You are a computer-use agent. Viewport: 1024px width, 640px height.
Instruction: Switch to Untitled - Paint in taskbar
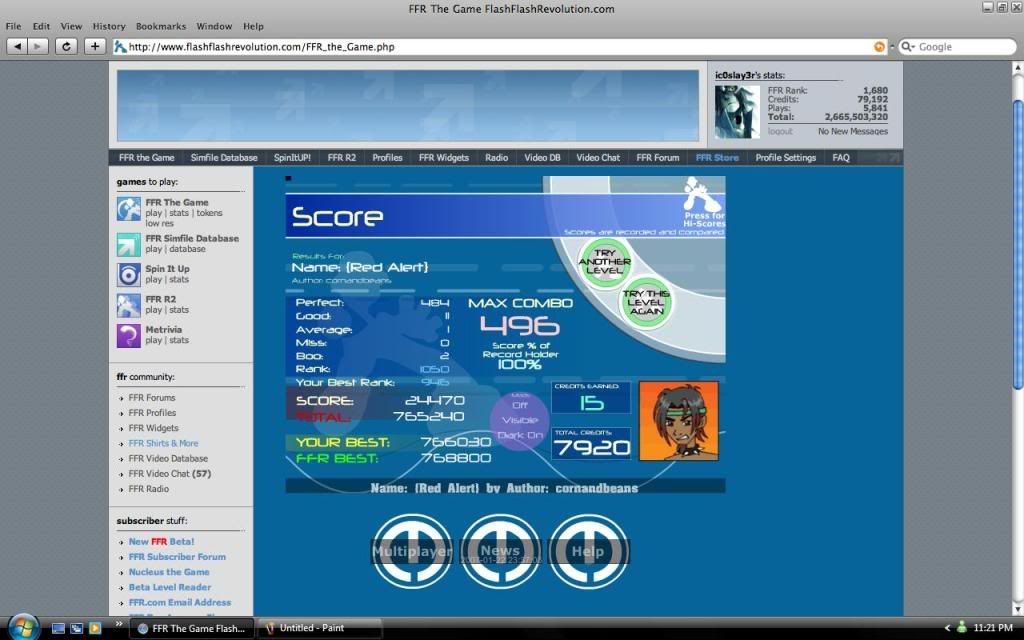point(318,628)
